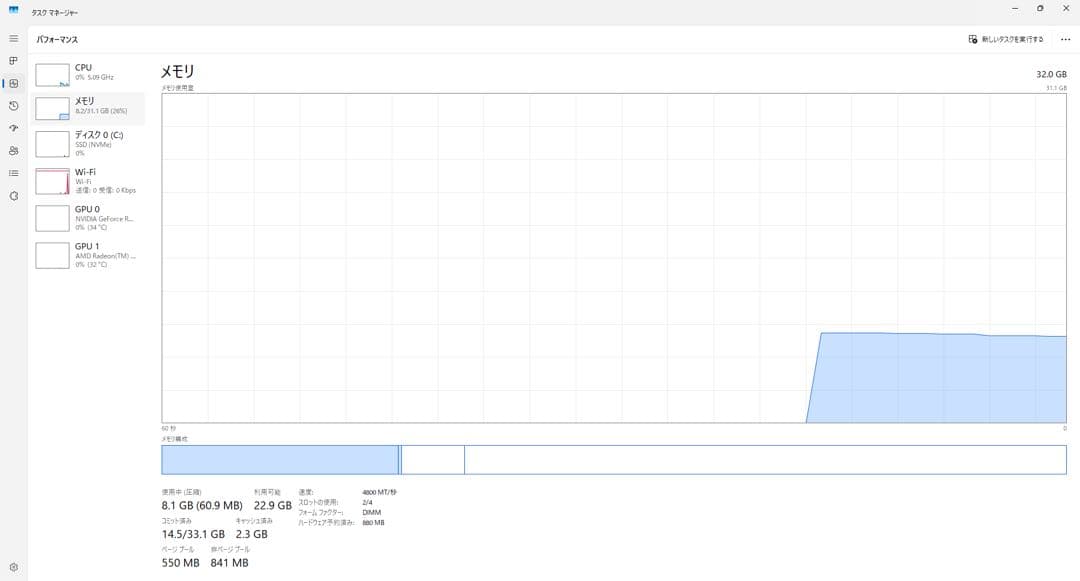Open the Services page icon
The width and height of the screenshot is (1080, 581).
click(x=13, y=196)
